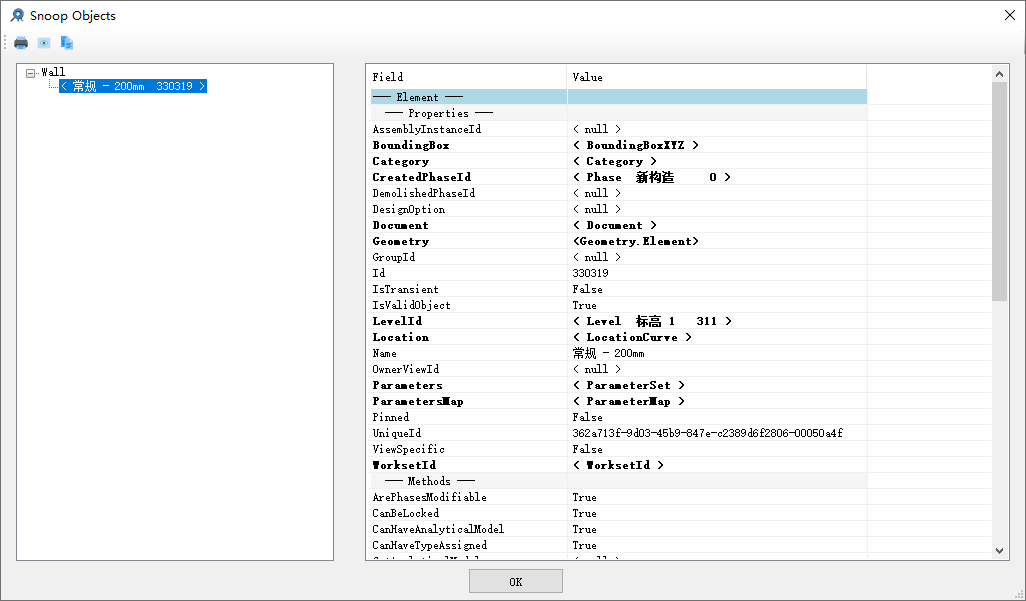Select the ArePhasesModifiable field
Viewport: 1026px width, 601px height.
coord(429,498)
